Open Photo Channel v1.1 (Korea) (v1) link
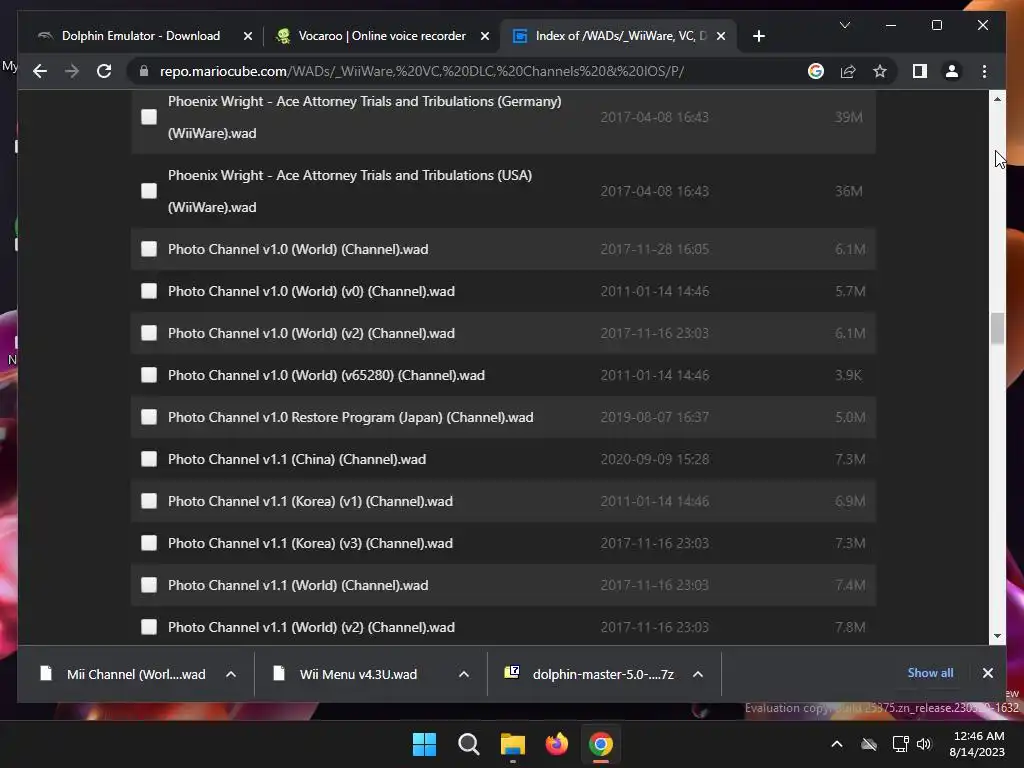1024x768 pixels. pos(310,501)
